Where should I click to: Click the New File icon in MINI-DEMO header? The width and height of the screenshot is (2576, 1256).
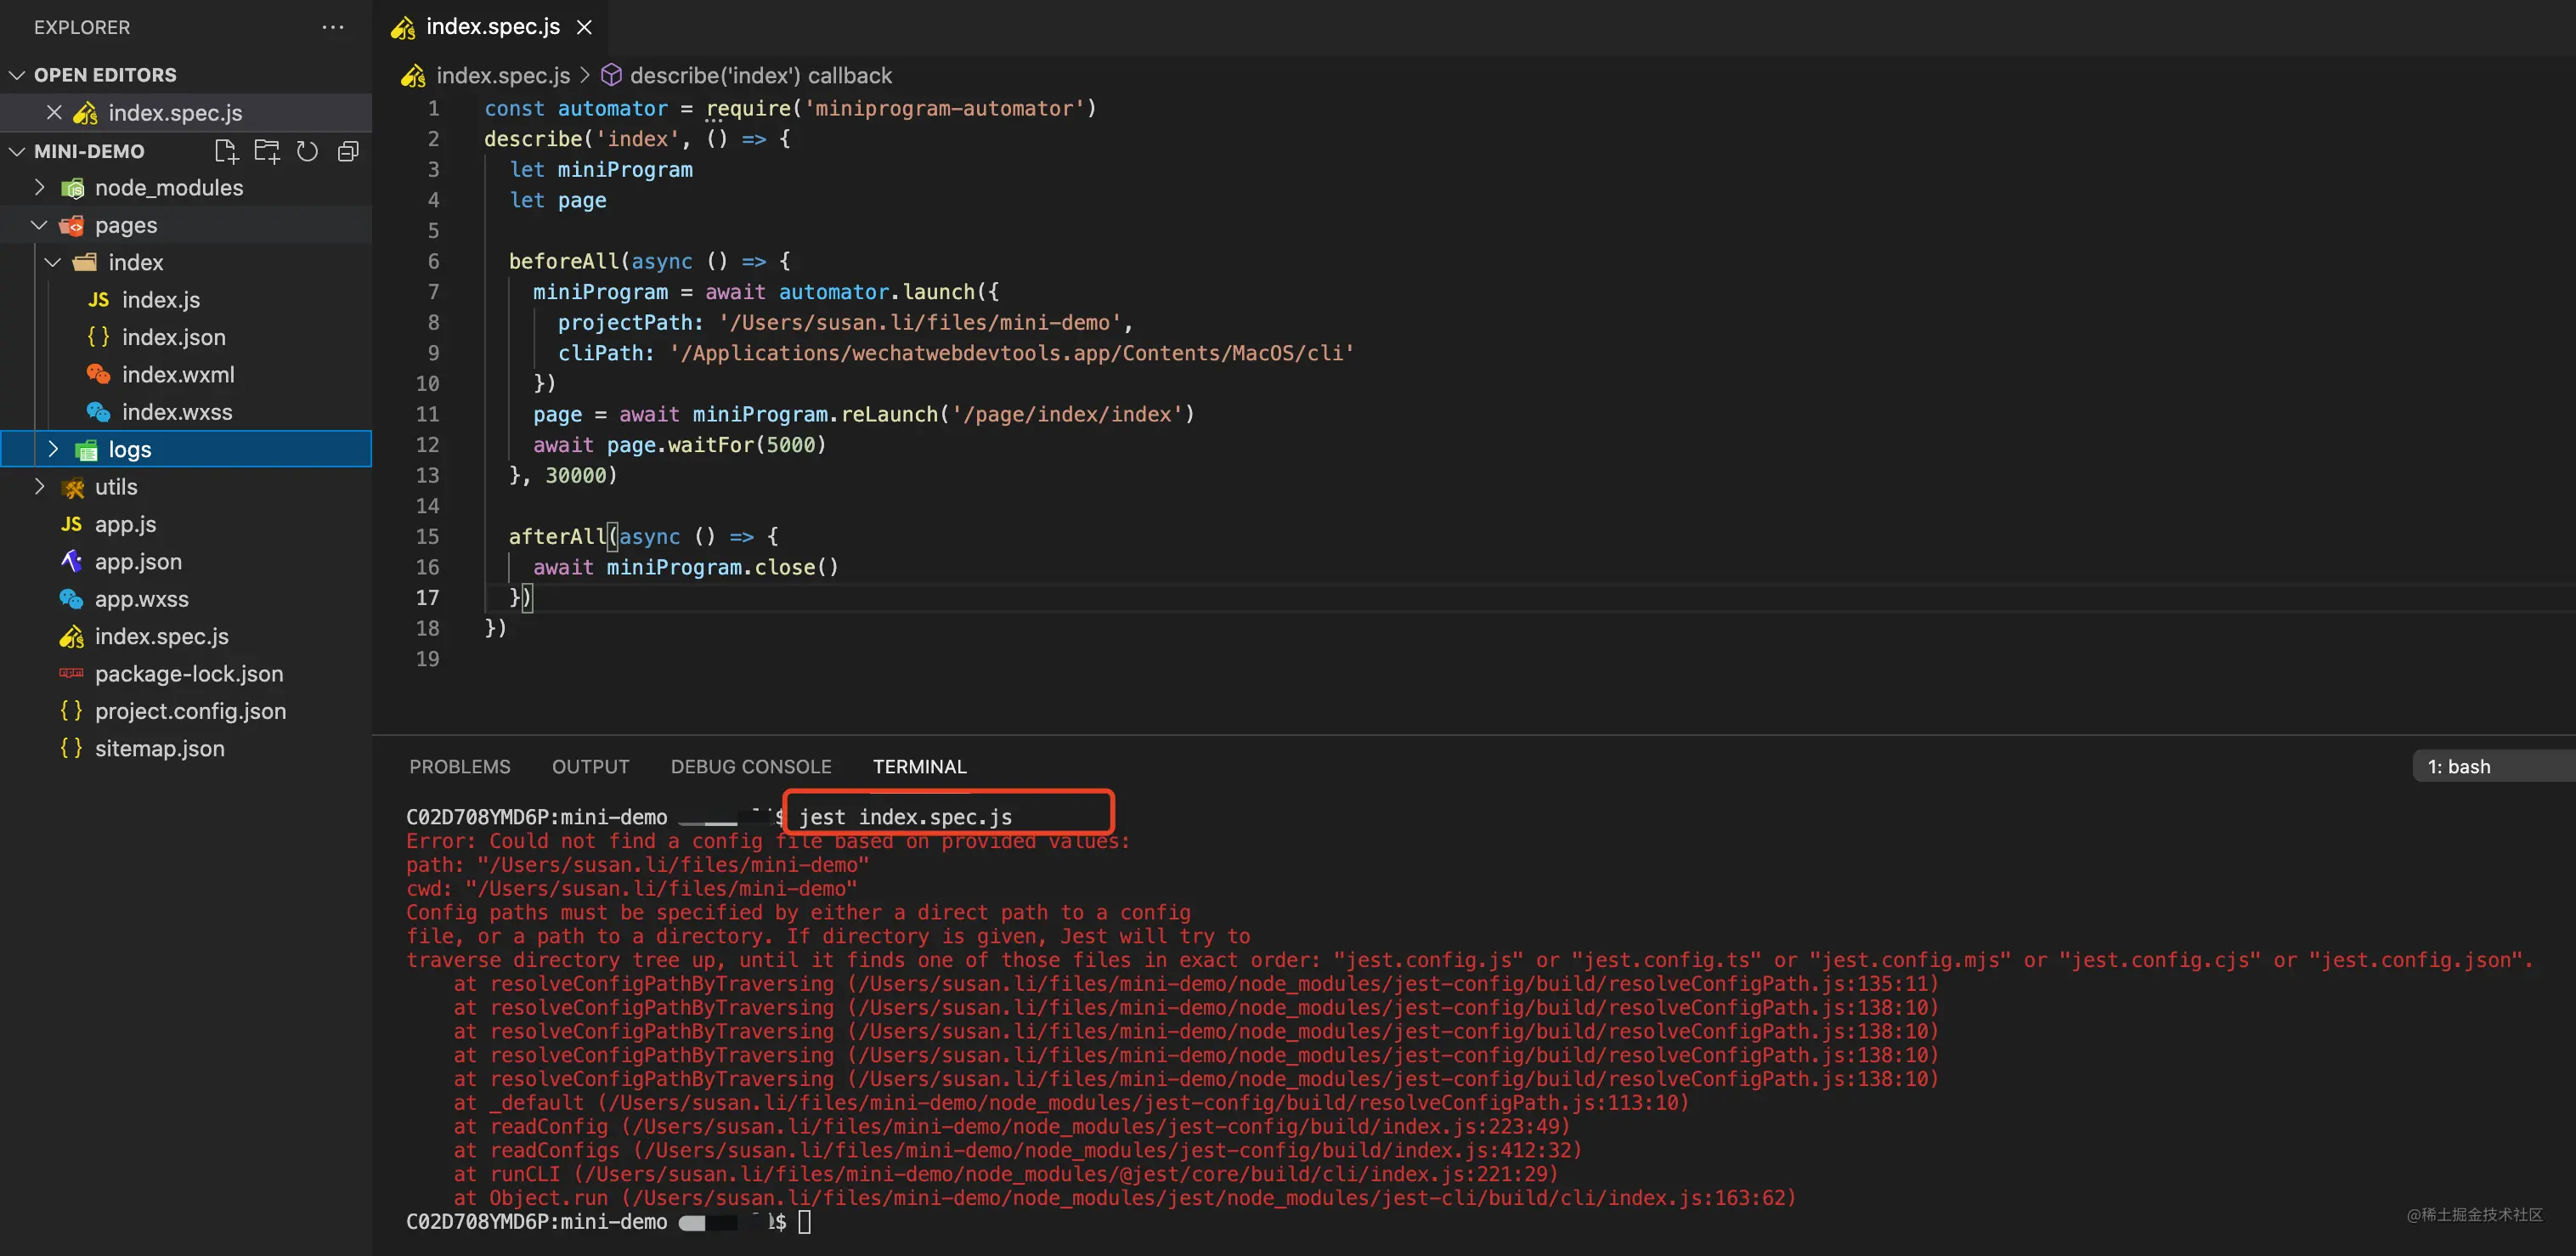pos(226,151)
